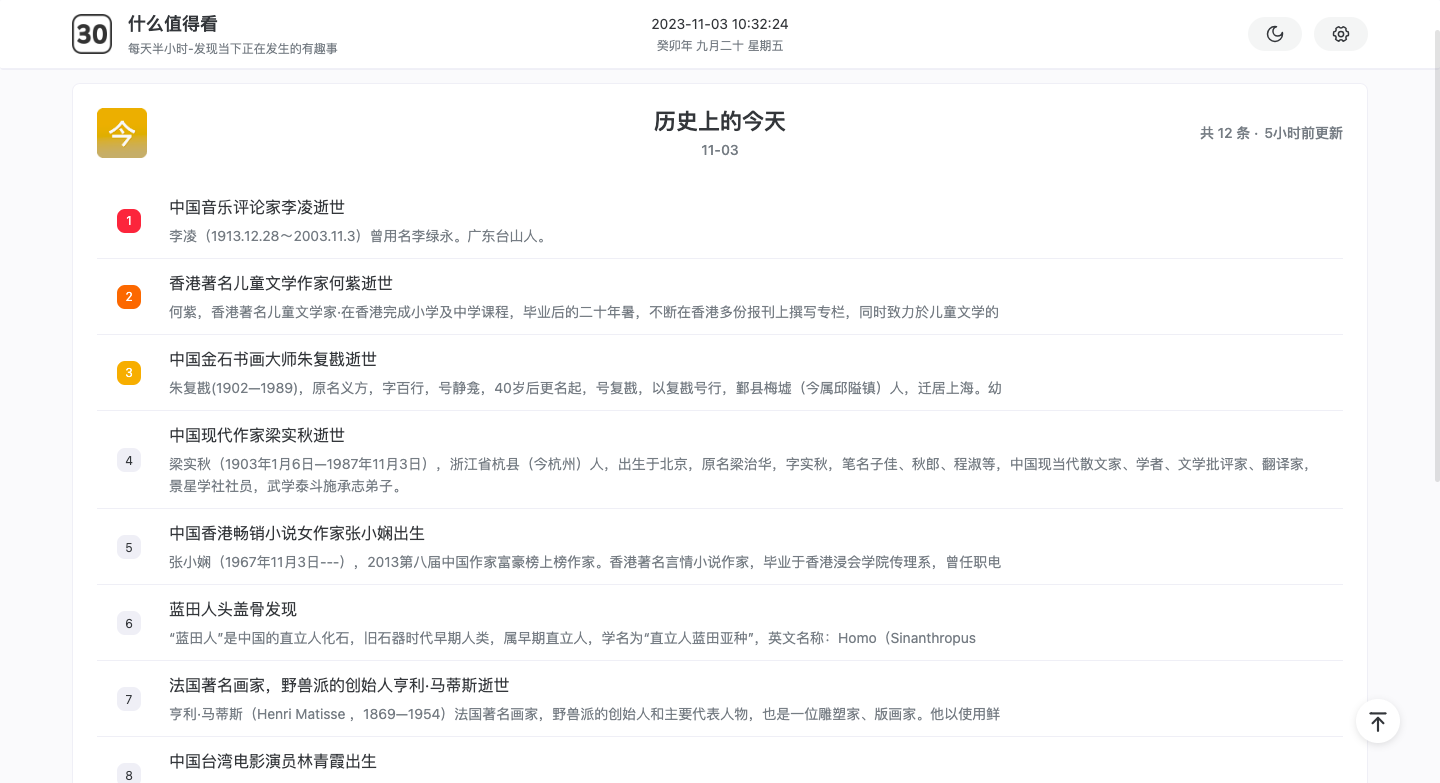Open headline 中国音乐评论家李凌逝世

[x=256, y=207]
